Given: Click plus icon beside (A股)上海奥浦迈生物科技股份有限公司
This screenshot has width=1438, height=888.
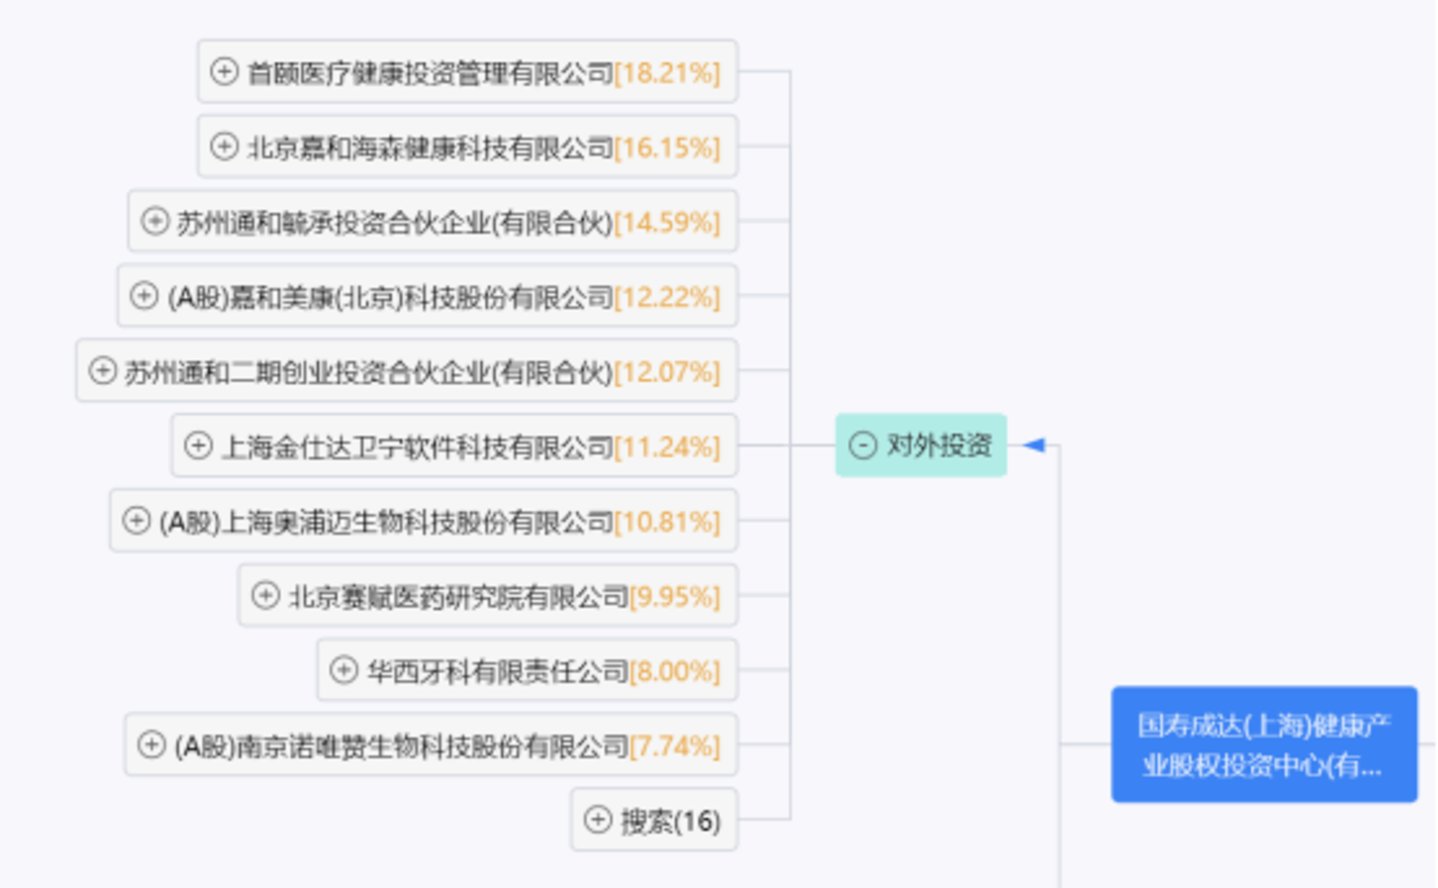Looking at the screenshot, I should (136, 520).
